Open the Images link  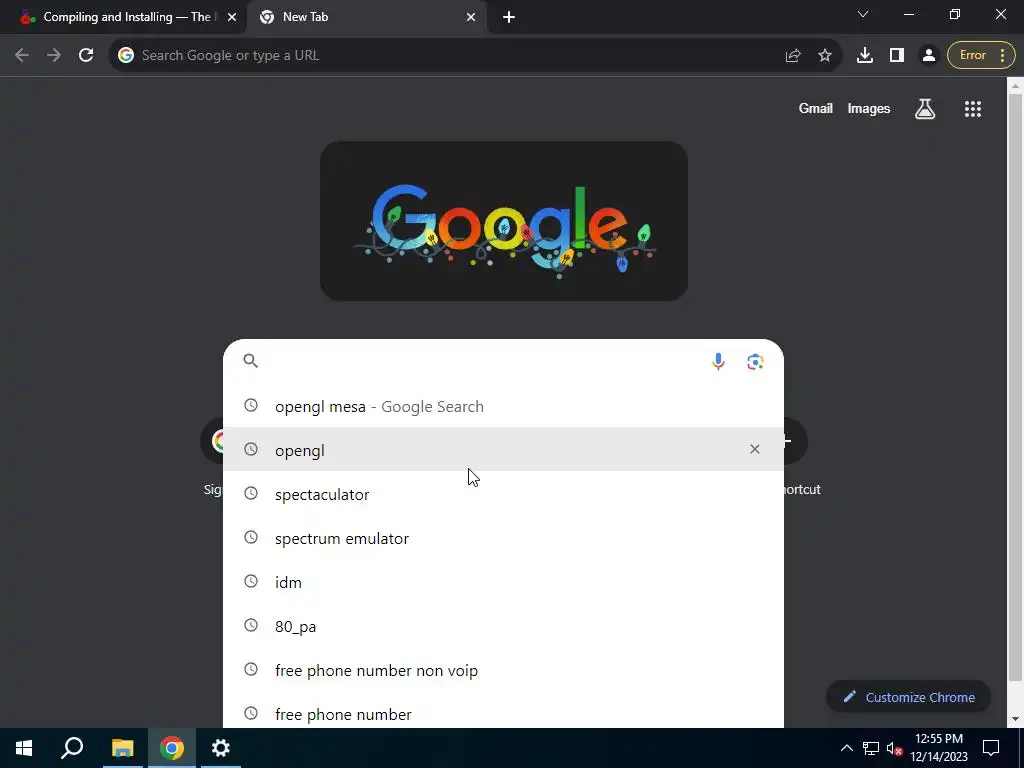868,109
